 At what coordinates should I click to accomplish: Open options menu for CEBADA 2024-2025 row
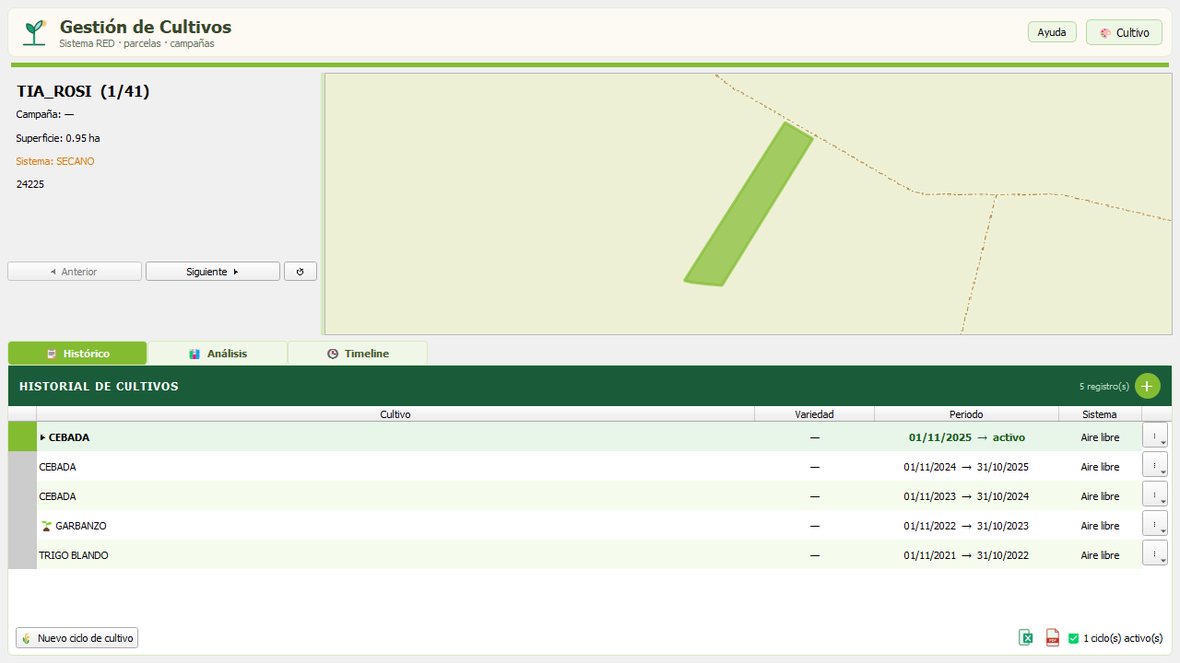pos(1154,465)
